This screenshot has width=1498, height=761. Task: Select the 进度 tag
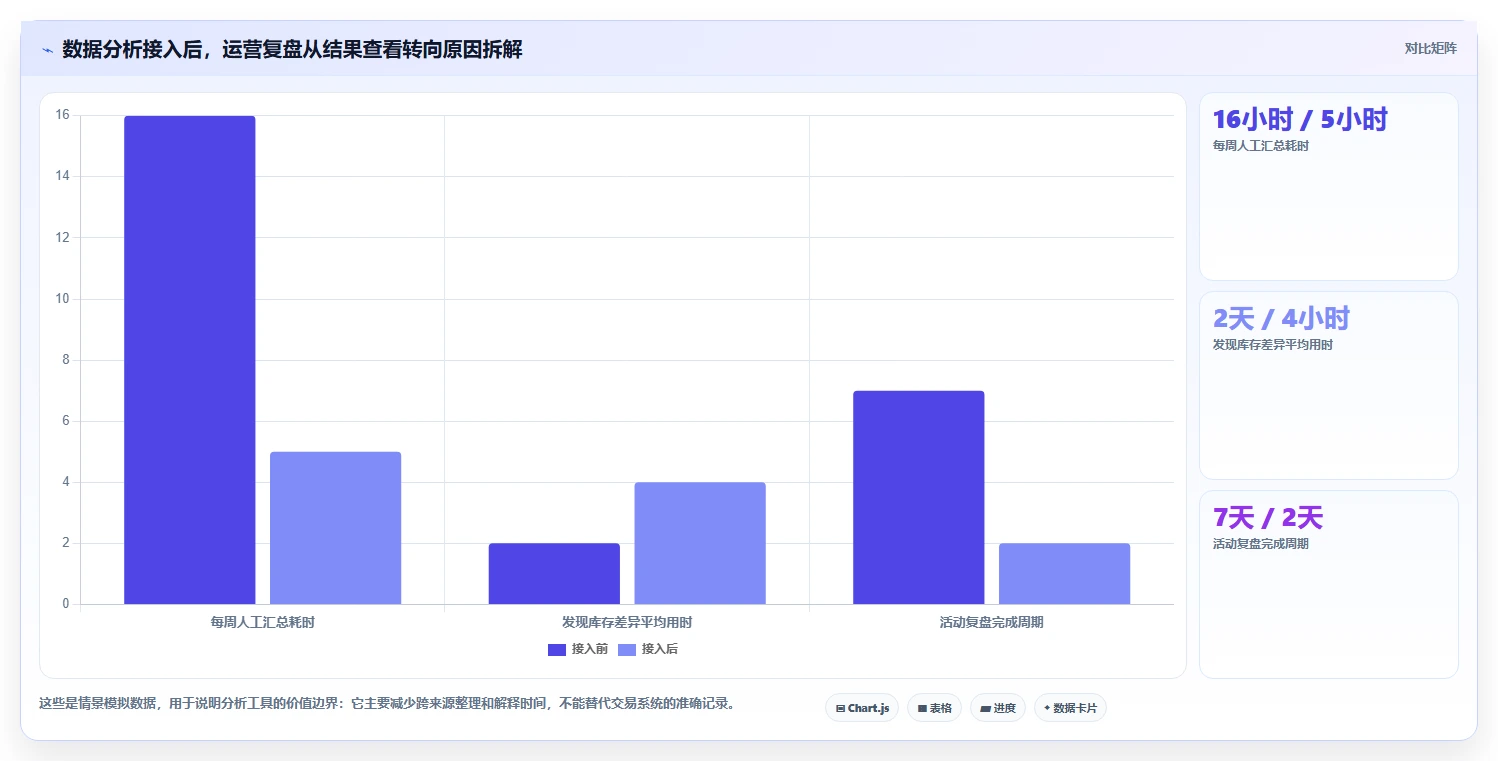pyautogui.click(x=998, y=708)
